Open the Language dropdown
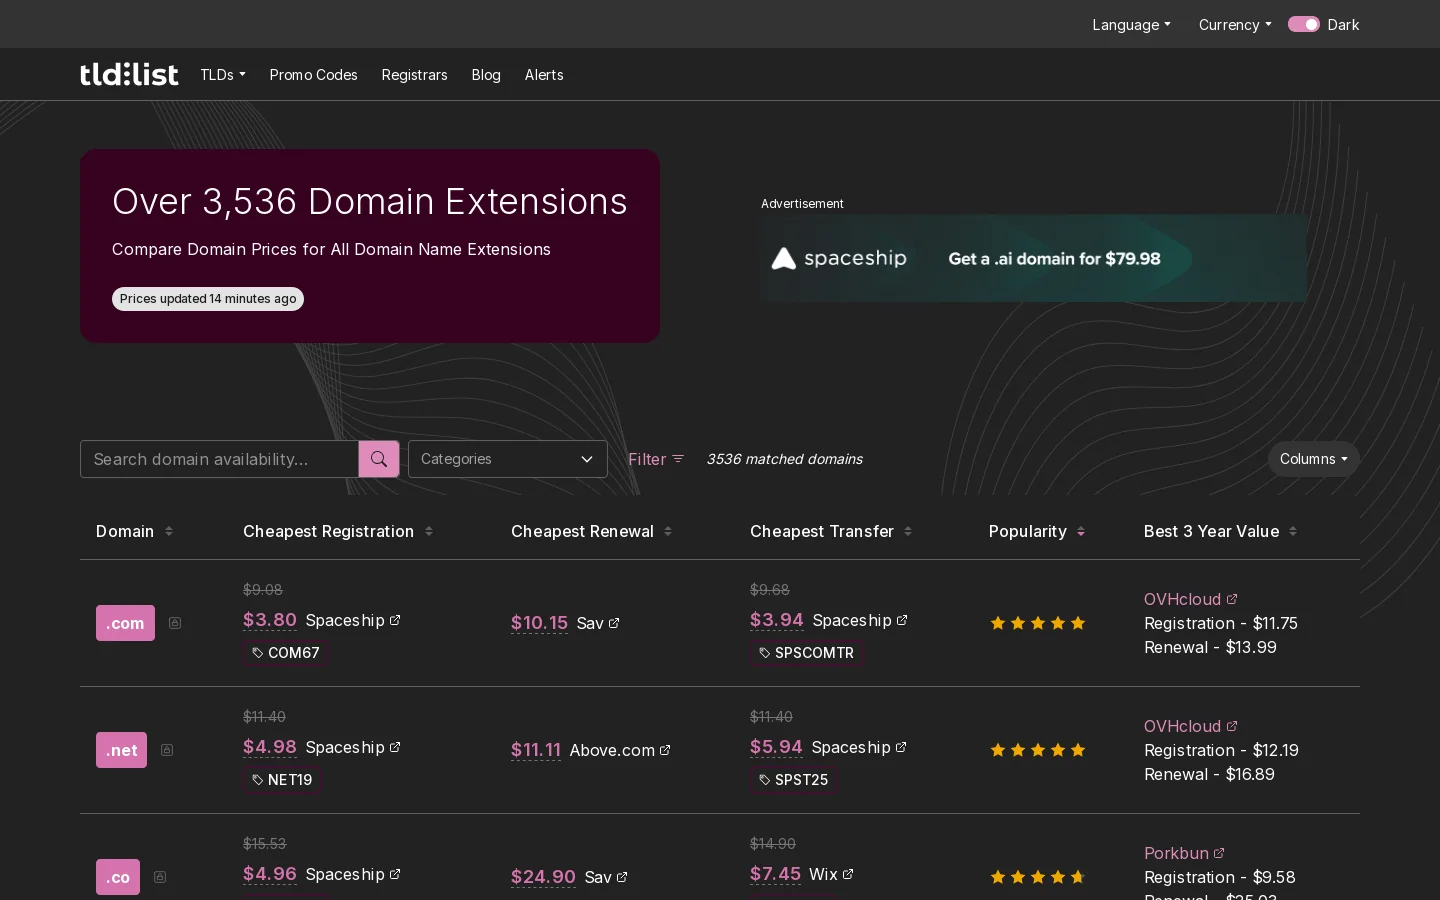This screenshot has height=900, width=1440. tap(1131, 25)
